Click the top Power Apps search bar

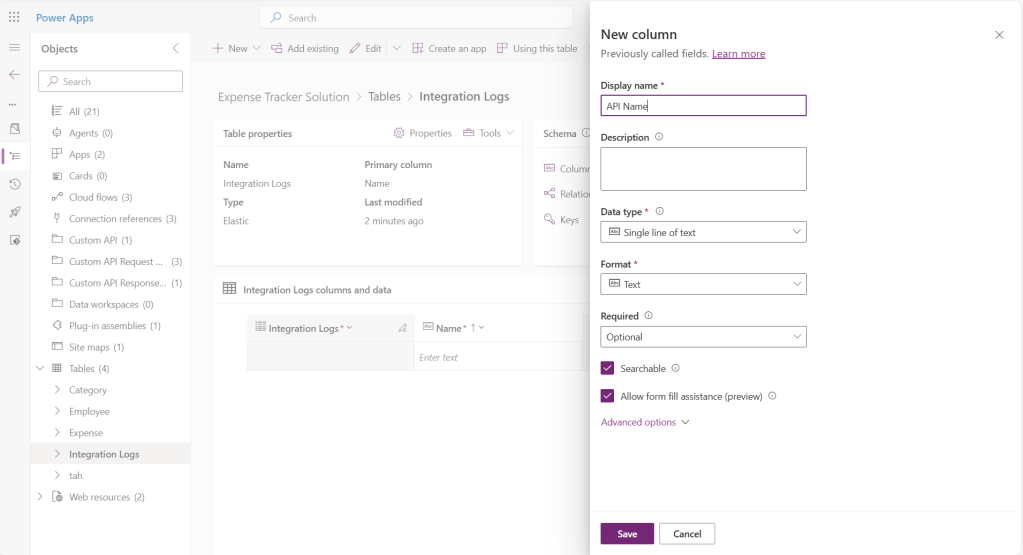coord(416,18)
